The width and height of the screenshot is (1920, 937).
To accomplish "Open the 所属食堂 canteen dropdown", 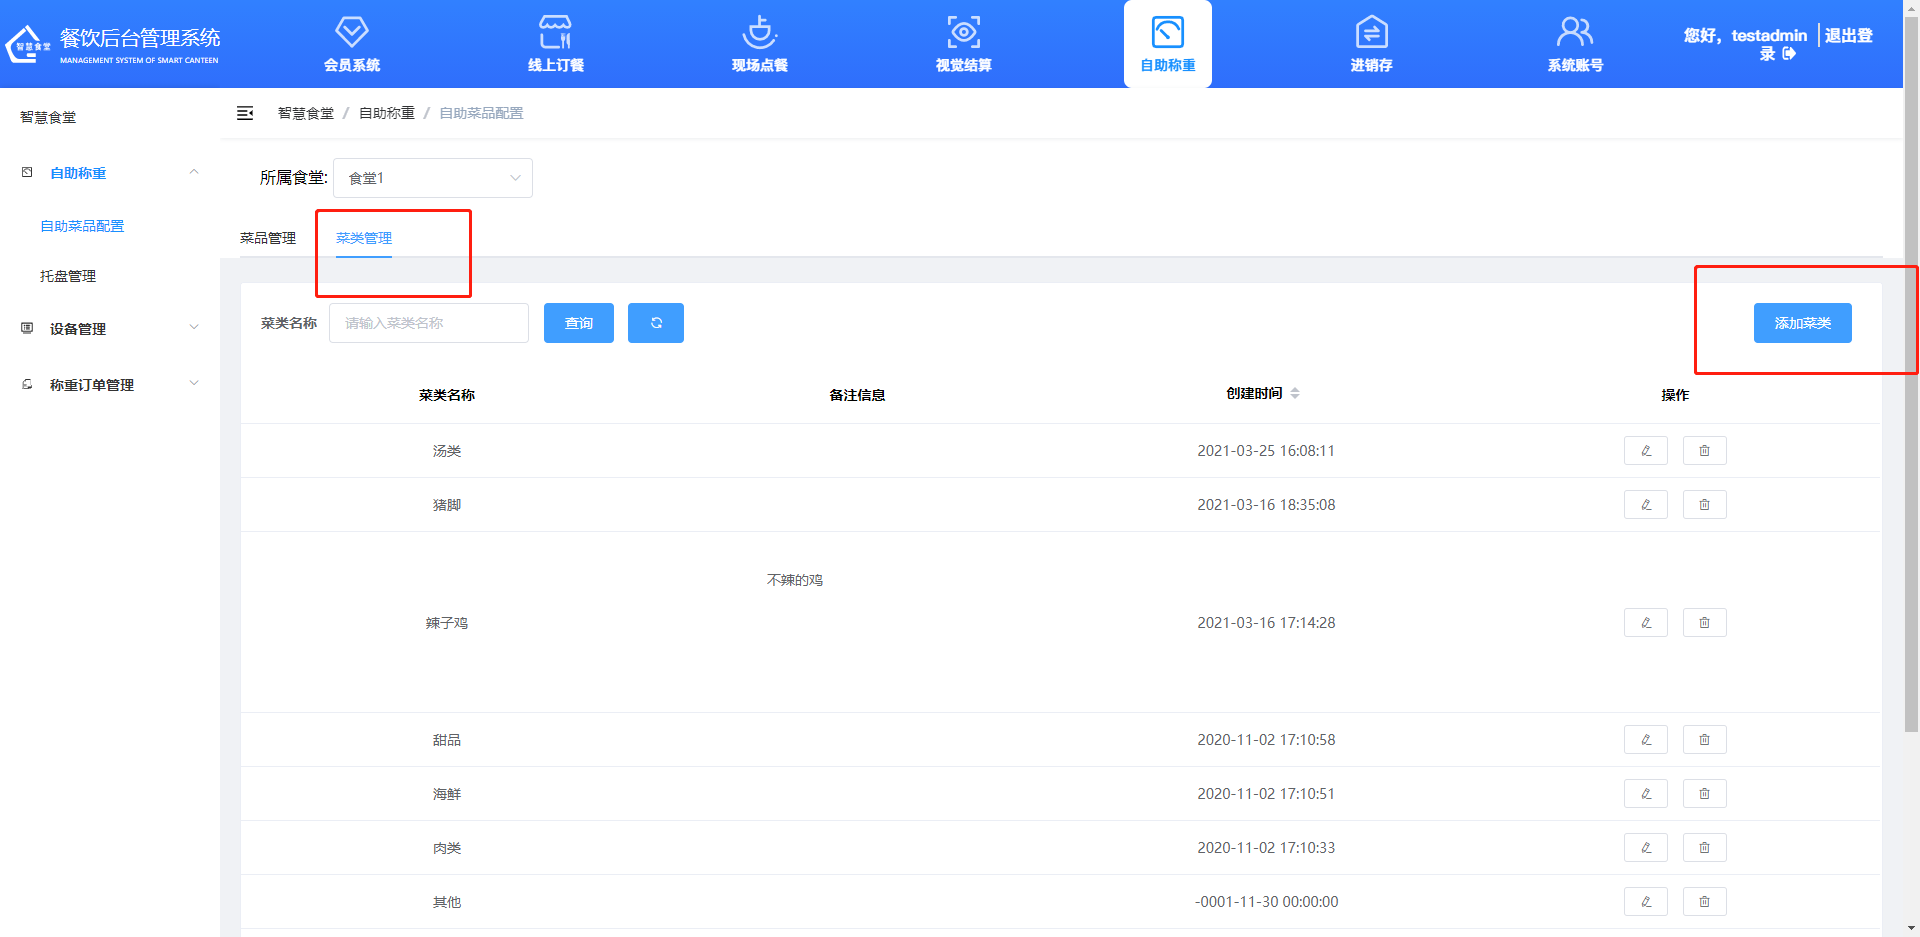I will [432, 178].
